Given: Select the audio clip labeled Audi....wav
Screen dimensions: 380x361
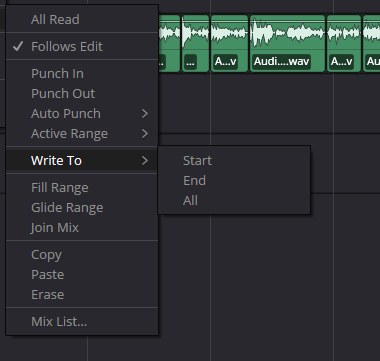Looking at the screenshot, I should (x=288, y=43).
